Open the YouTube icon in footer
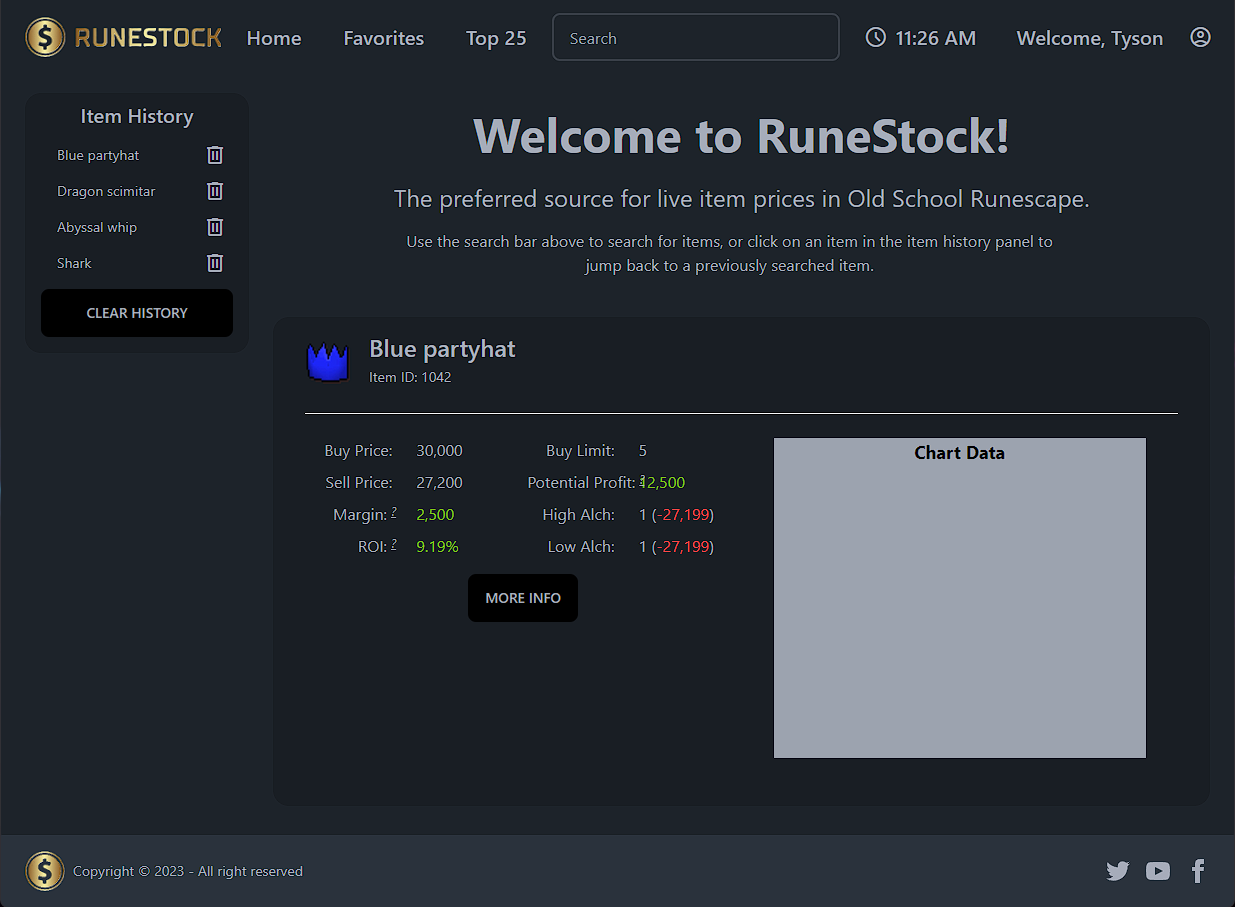The image size is (1235, 907). point(1158,871)
